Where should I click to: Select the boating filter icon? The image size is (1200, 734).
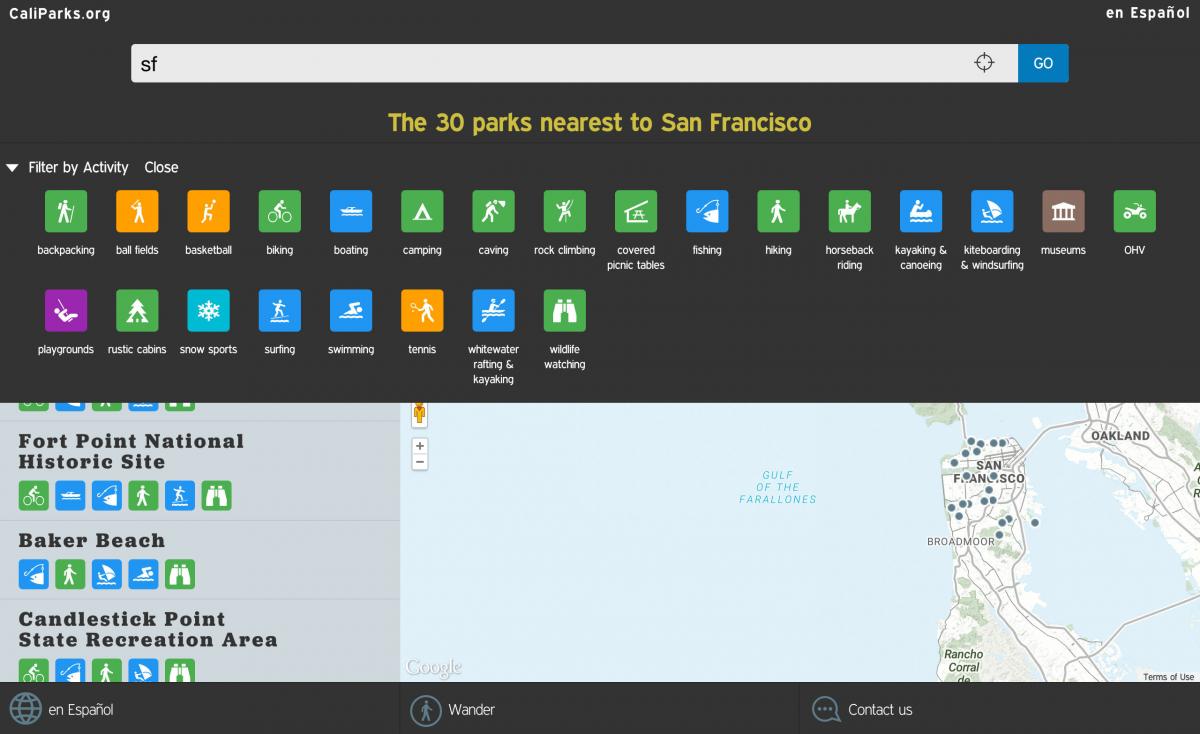click(351, 211)
